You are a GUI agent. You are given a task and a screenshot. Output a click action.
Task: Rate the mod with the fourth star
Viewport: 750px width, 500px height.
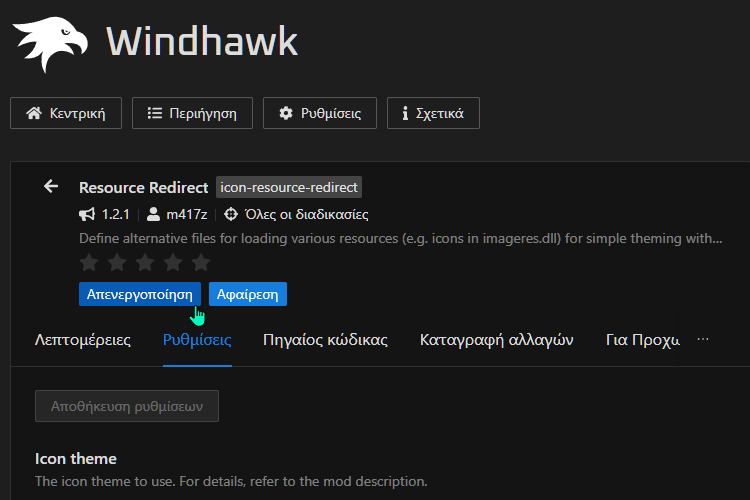pos(173,262)
